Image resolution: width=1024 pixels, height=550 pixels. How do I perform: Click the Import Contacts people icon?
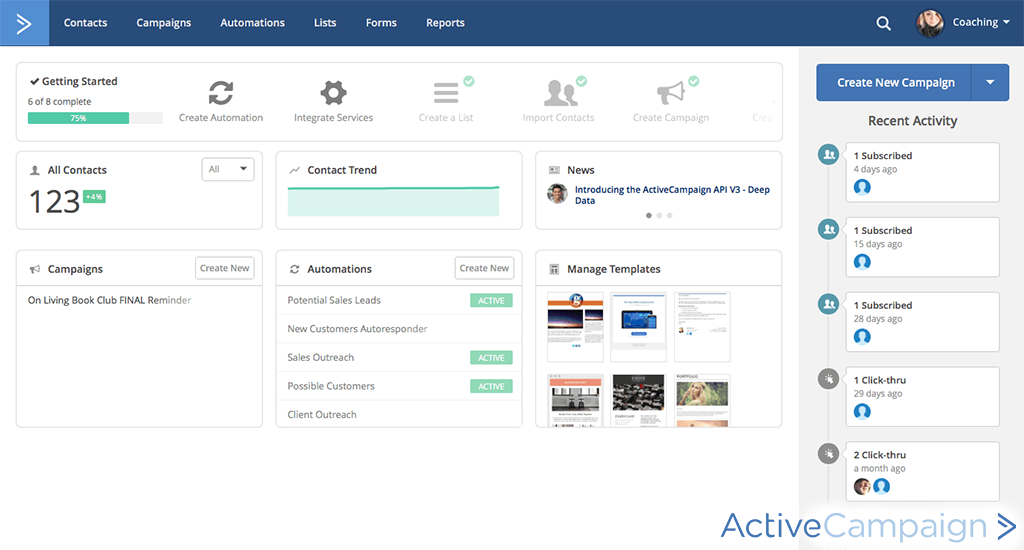click(559, 93)
